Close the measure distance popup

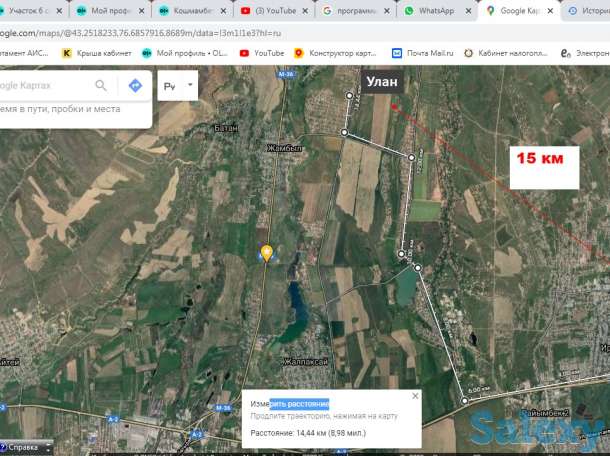415,396
